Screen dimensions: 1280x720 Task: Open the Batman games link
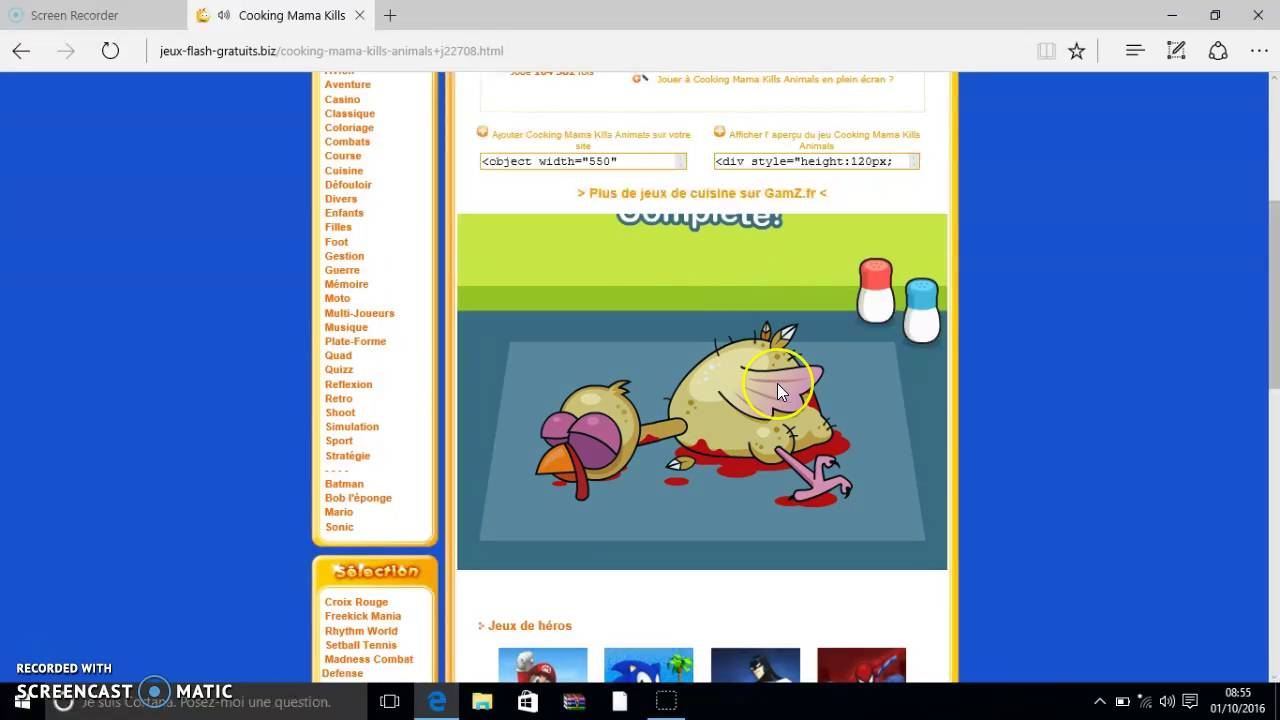pyautogui.click(x=344, y=483)
